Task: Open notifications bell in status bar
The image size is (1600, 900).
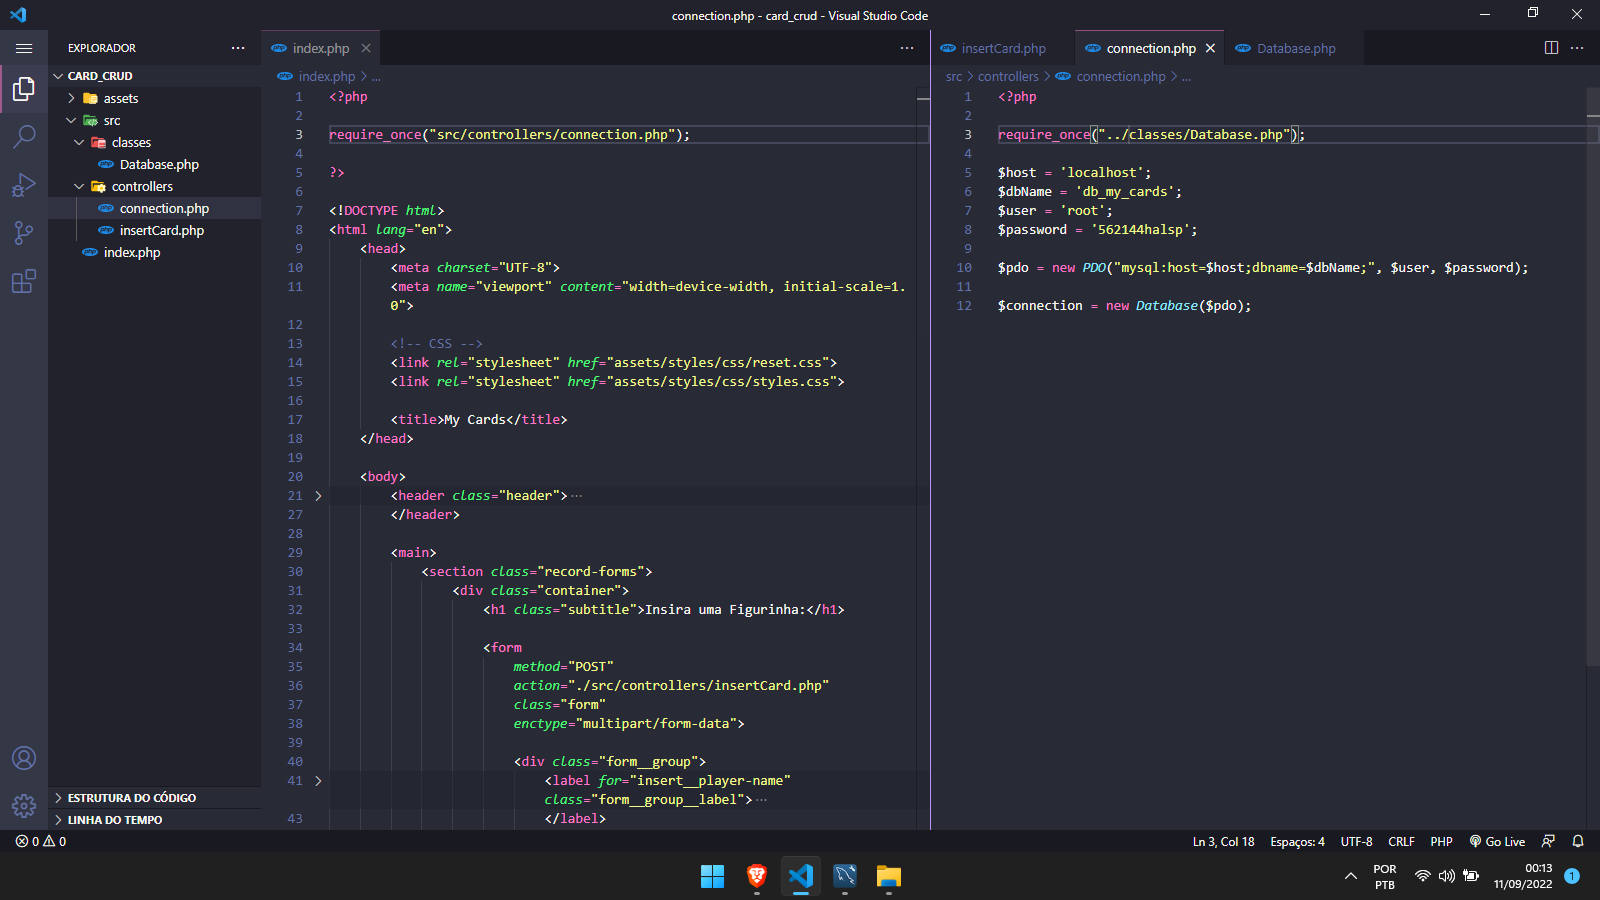Action: coord(1578,841)
